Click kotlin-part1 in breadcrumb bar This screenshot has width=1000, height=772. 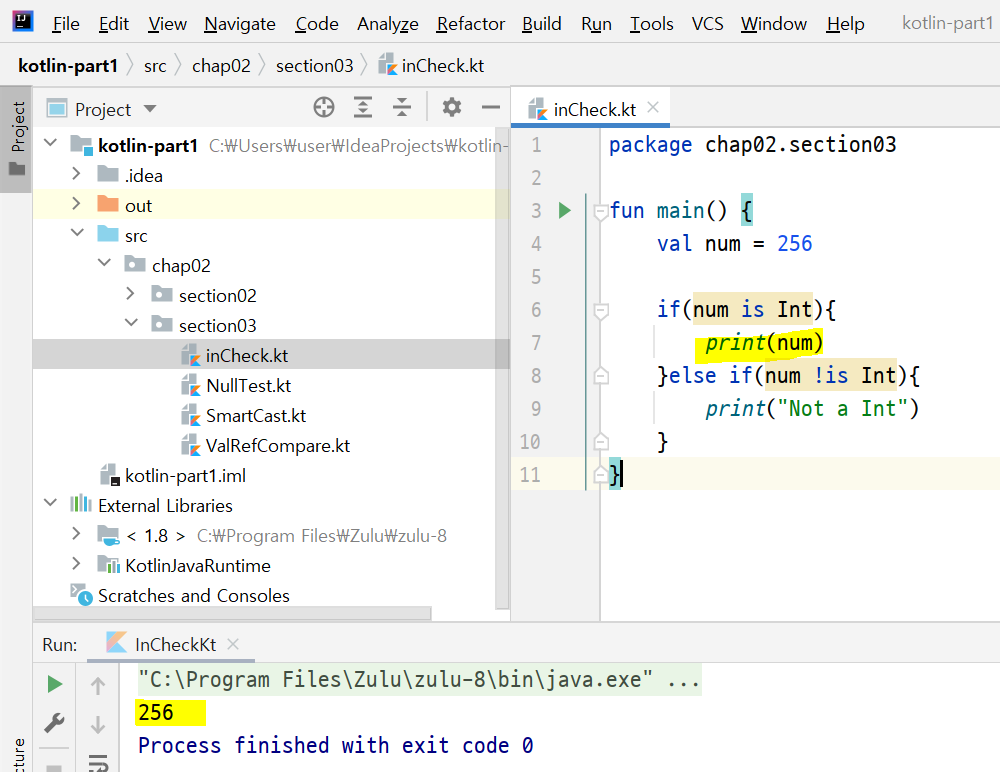(68, 66)
